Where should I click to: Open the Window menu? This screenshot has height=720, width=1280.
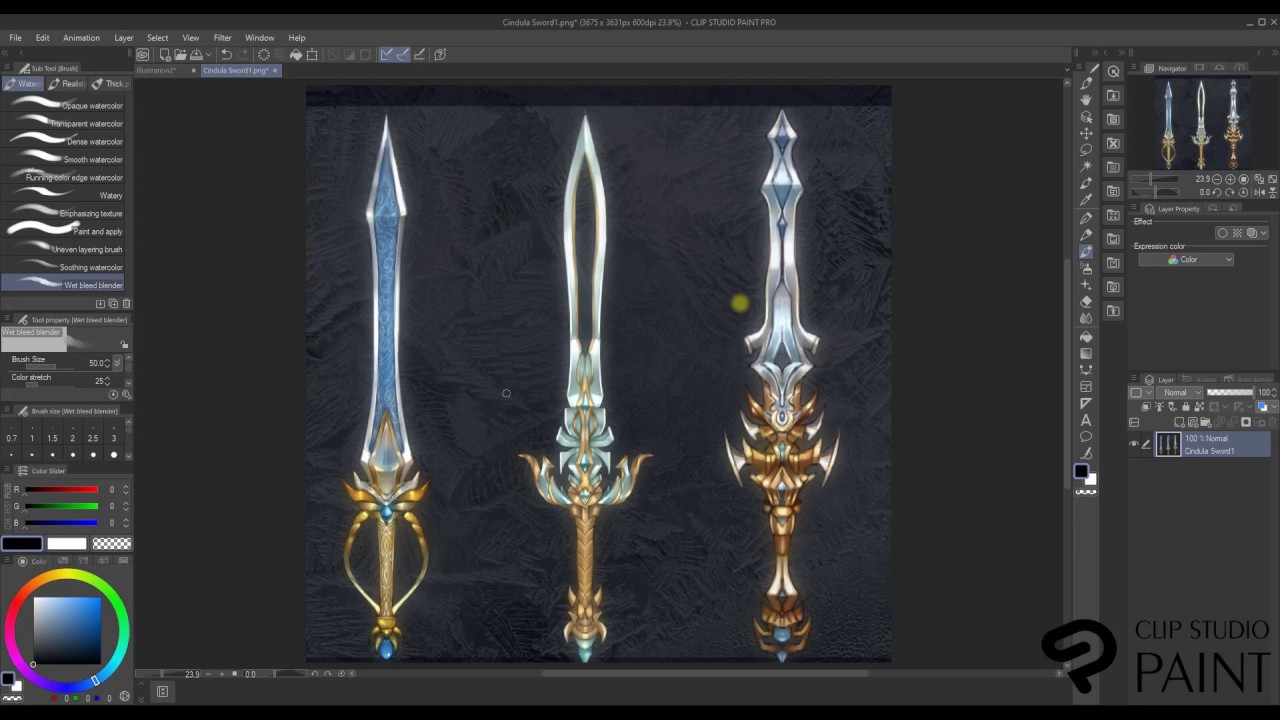[x=259, y=38]
